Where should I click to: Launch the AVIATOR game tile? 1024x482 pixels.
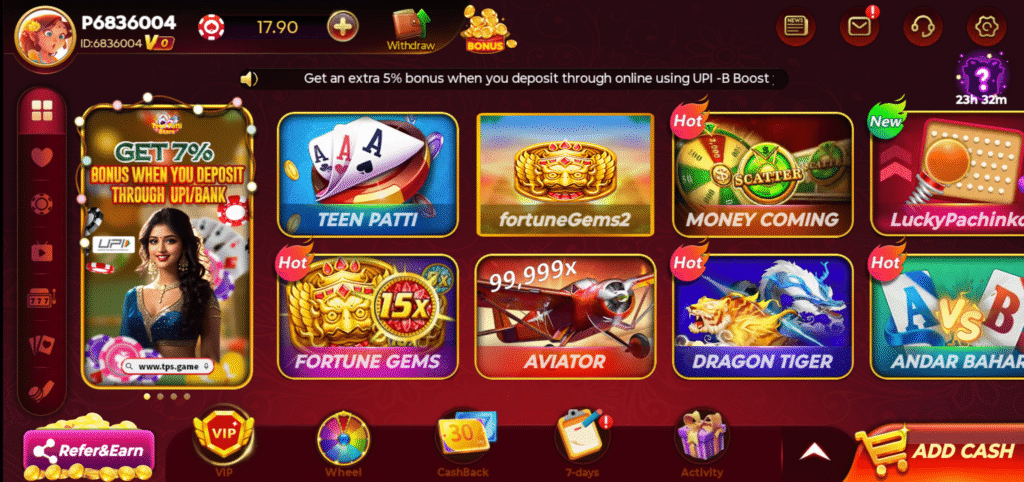coord(565,317)
